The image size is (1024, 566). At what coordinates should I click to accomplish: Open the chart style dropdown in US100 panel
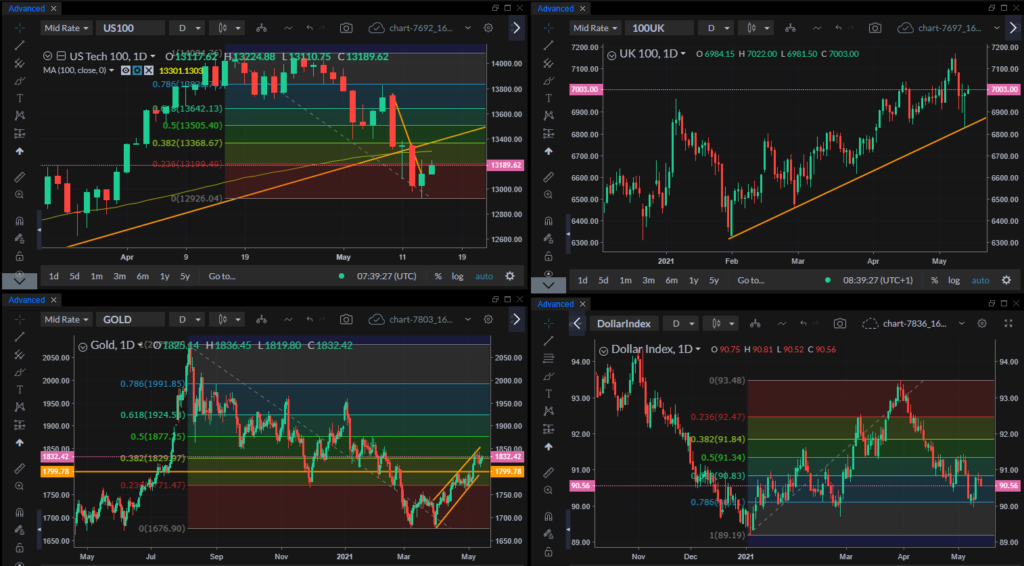229,28
